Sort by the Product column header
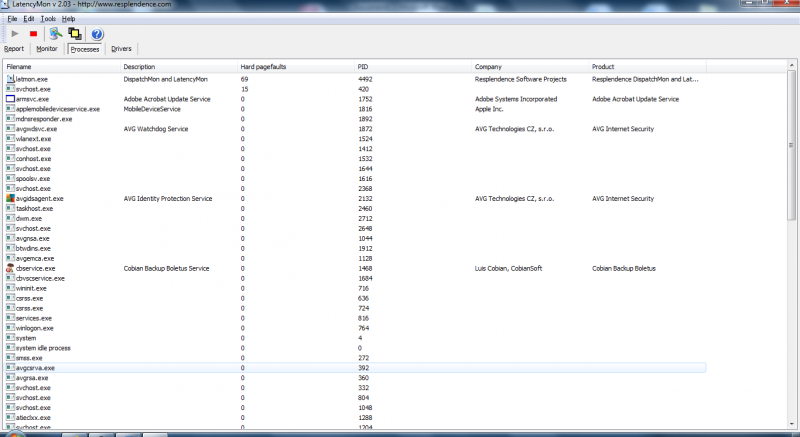Viewport: 800px width, 437px height. (x=648, y=67)
